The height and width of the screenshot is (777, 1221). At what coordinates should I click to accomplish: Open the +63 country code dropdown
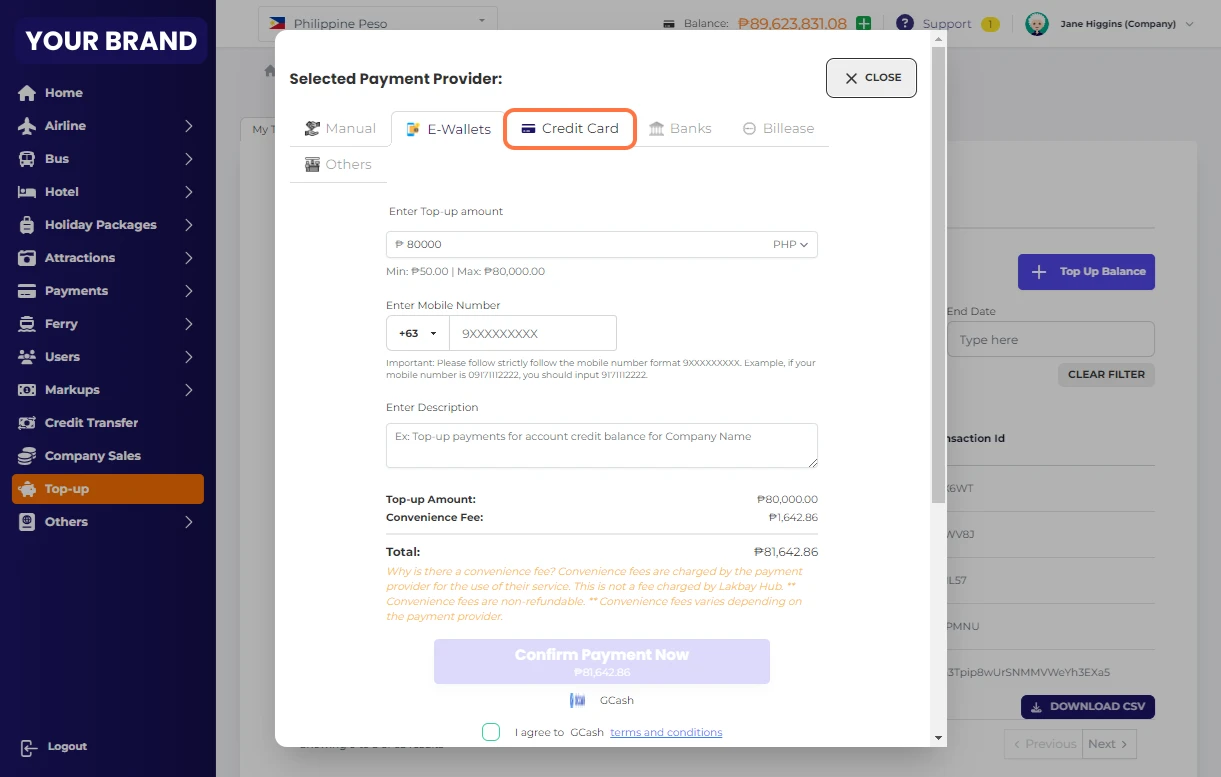[418, 333]
